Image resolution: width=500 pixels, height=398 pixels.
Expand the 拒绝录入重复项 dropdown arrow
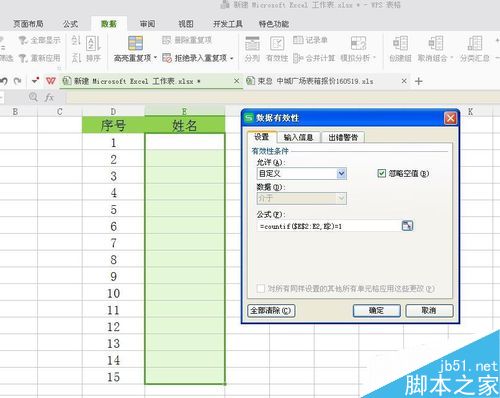232,58
